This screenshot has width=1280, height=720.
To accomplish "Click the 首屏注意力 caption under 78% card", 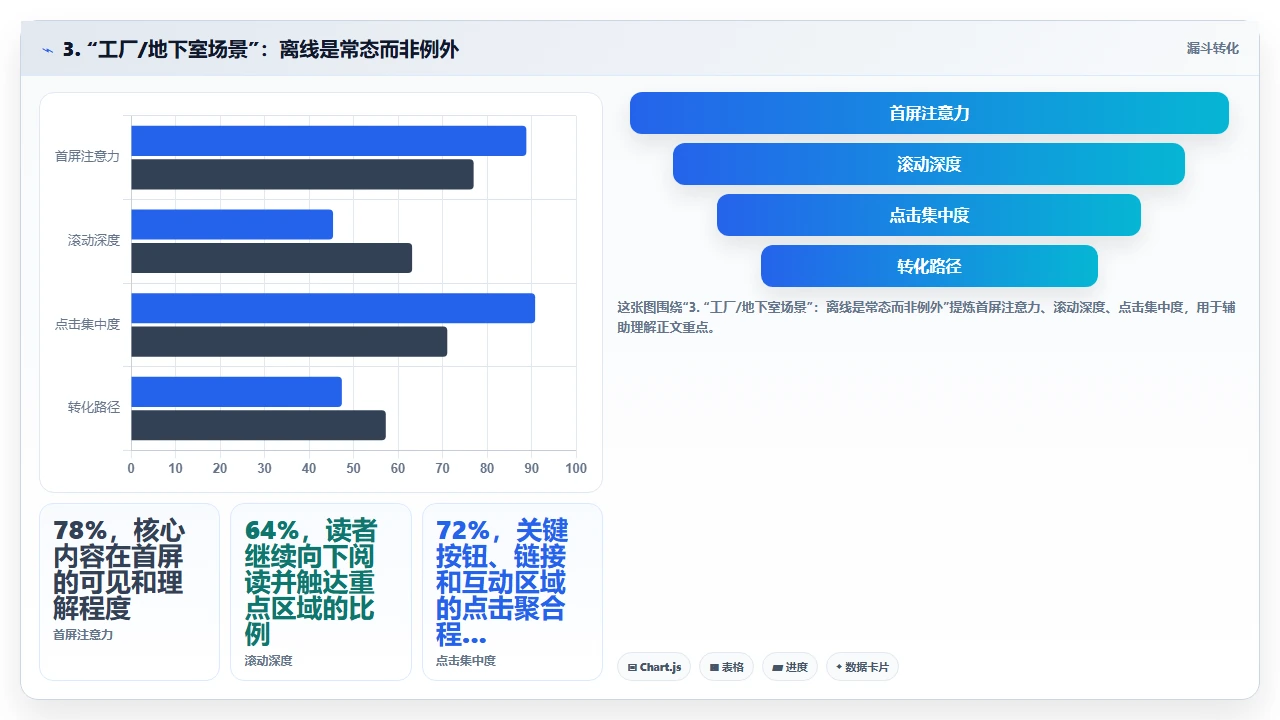I will tap(83, 635).
